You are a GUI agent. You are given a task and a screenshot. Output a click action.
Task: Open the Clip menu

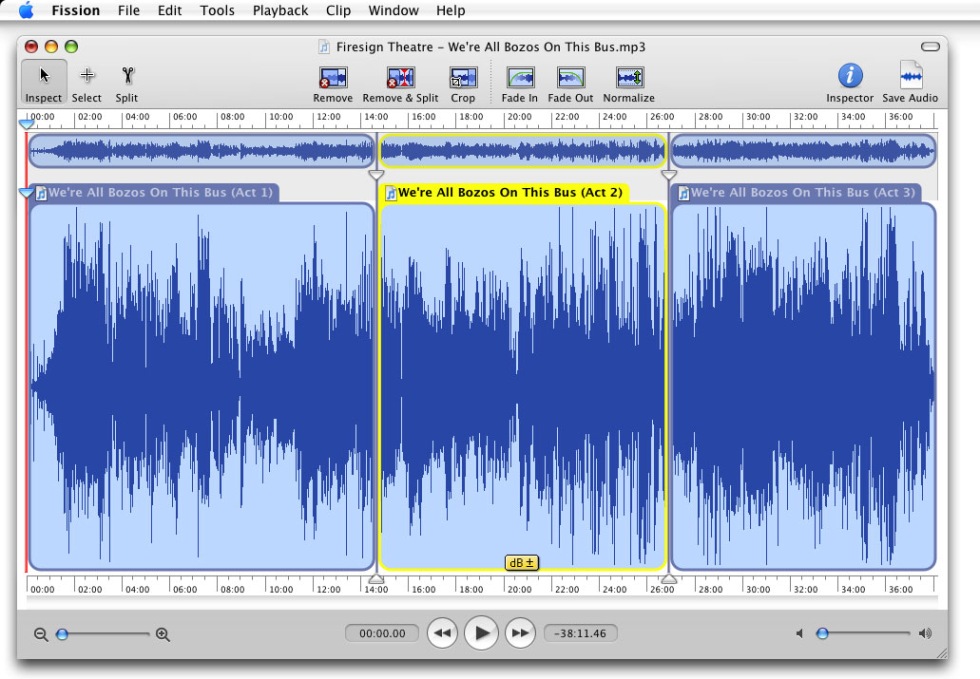click(x=338, y=11)
